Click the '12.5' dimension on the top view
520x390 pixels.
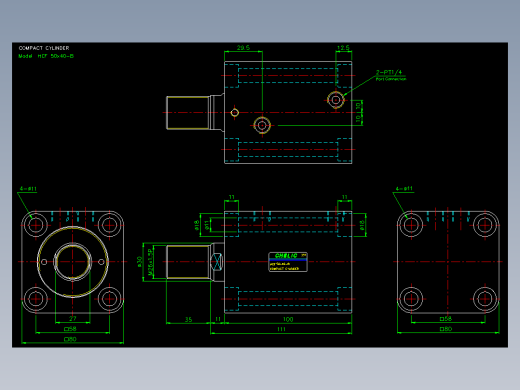click(x=343, y=48)
